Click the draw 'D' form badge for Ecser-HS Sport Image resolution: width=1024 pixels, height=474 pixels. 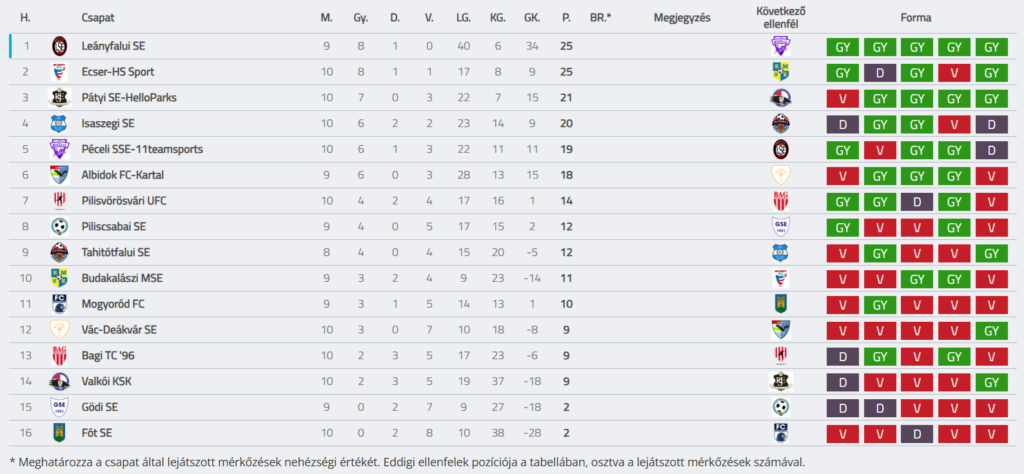click(x=880, y=72)
